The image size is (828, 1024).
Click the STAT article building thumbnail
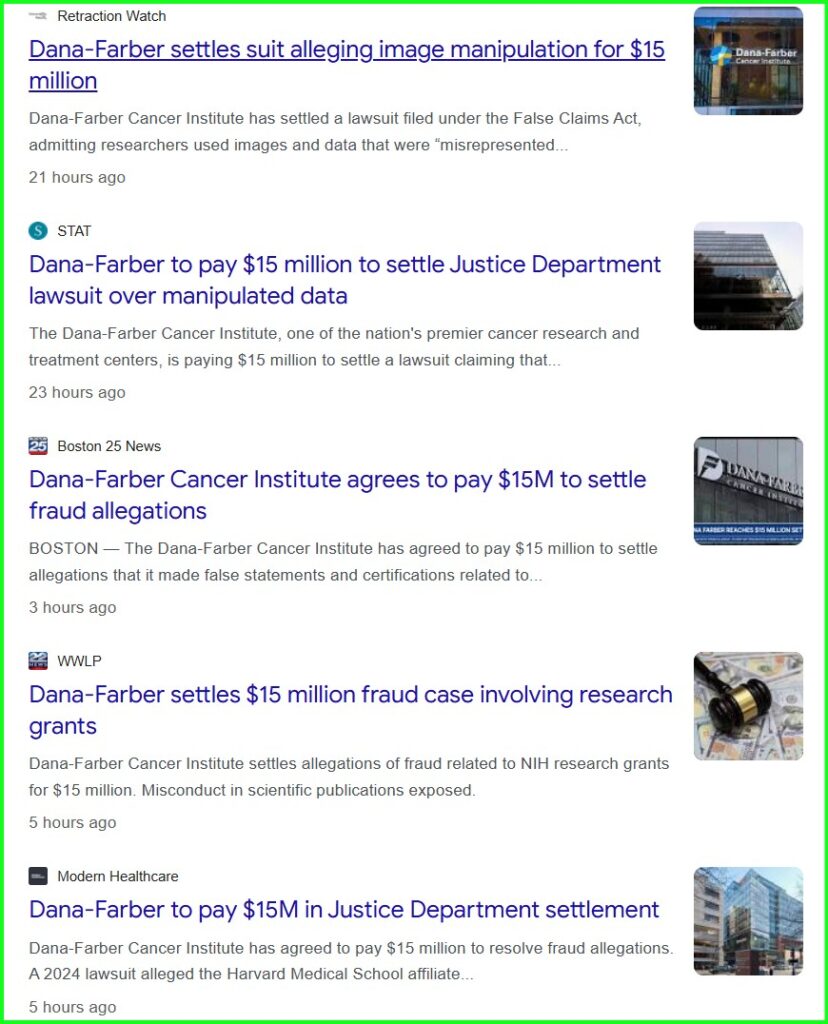point(748,276)
